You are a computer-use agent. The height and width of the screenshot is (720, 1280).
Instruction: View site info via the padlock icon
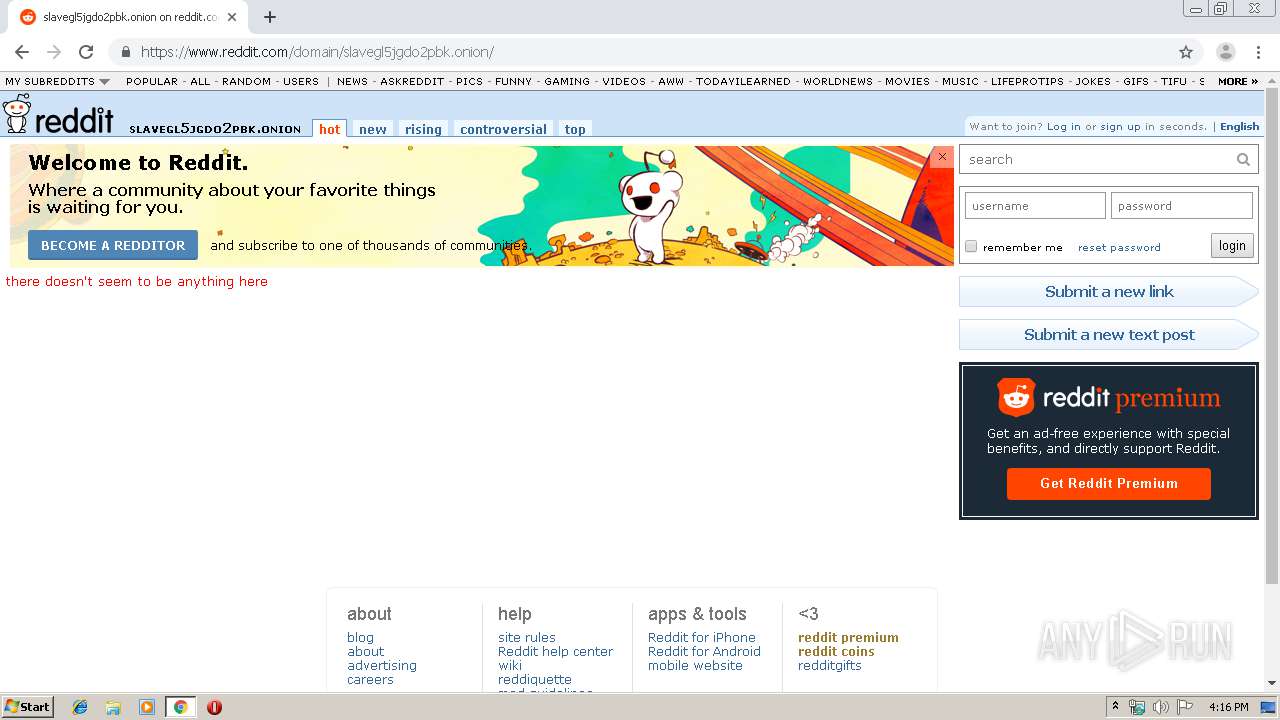pos(125,52)
